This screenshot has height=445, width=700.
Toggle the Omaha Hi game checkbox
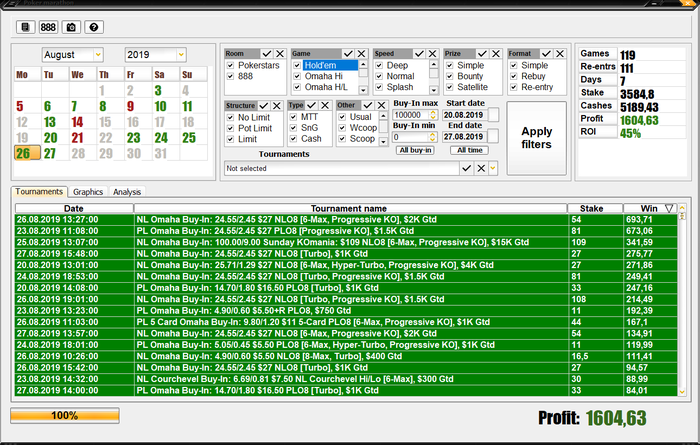[297, 76]
